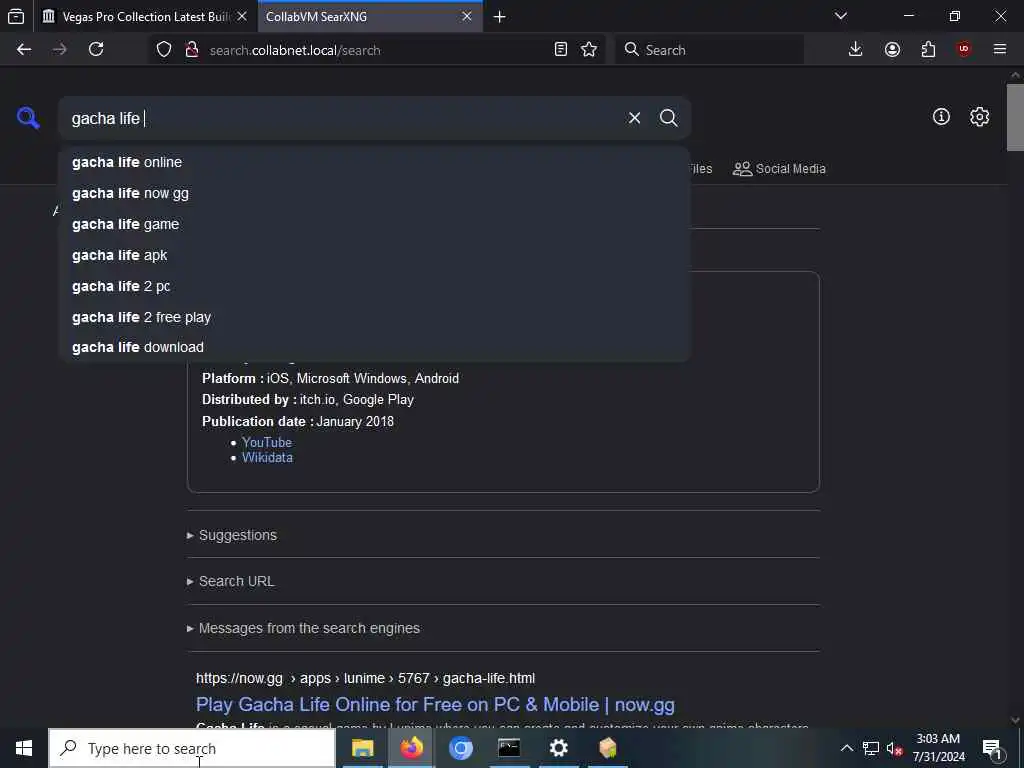Screen dimensions: 1024x768
Task: Open network status tray icon
Action: click(x=871, y=748)
